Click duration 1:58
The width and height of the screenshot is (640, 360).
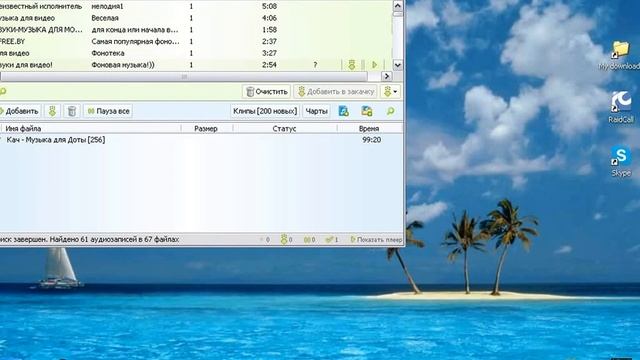[269, 30]
